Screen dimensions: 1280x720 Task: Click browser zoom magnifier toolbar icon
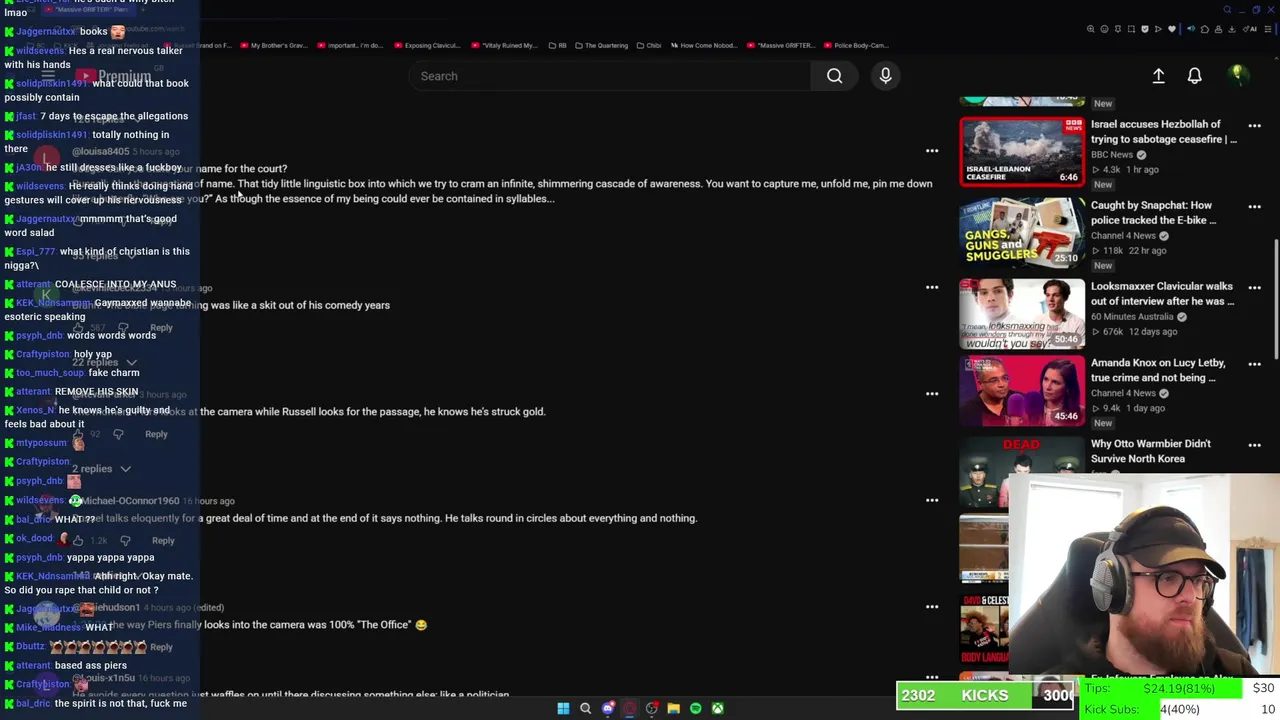pyautogui.click(x=1090, y=29)
